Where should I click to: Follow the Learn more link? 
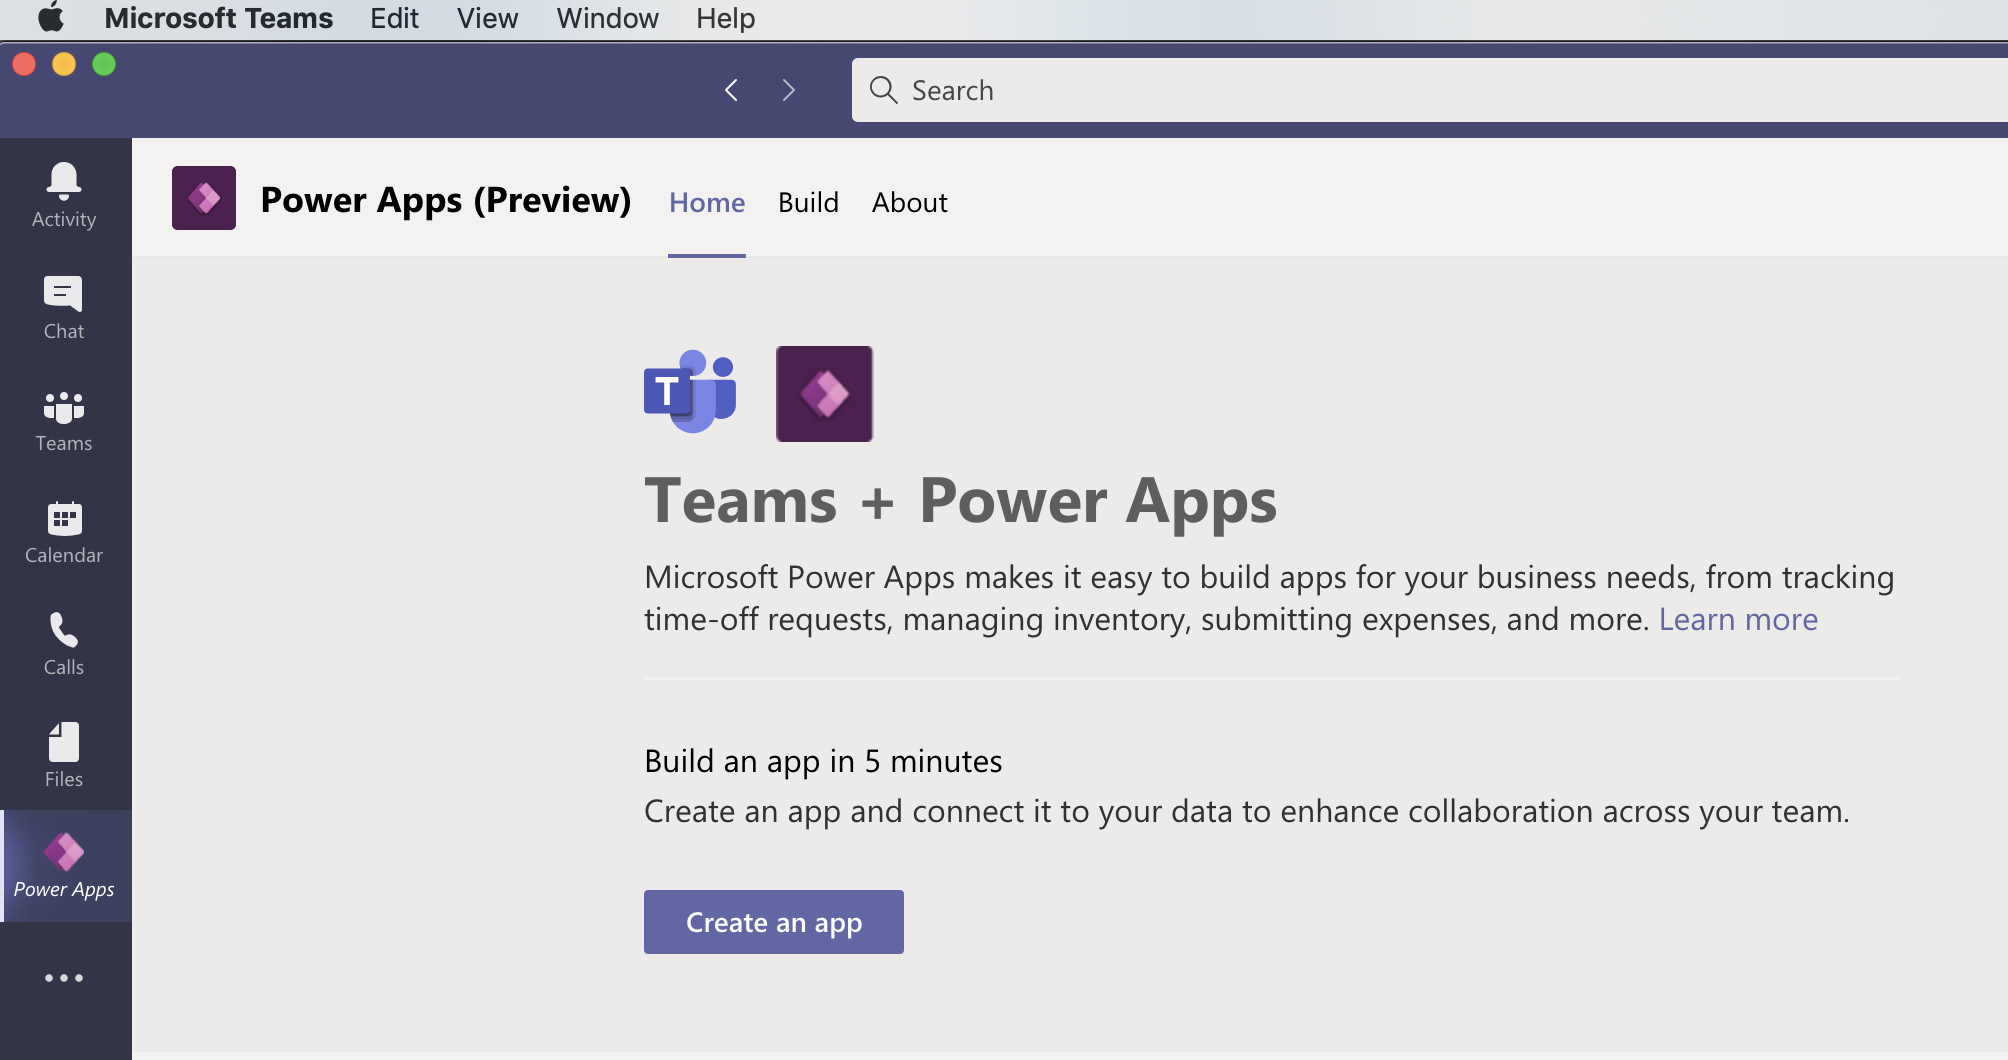pos(1738,619)
